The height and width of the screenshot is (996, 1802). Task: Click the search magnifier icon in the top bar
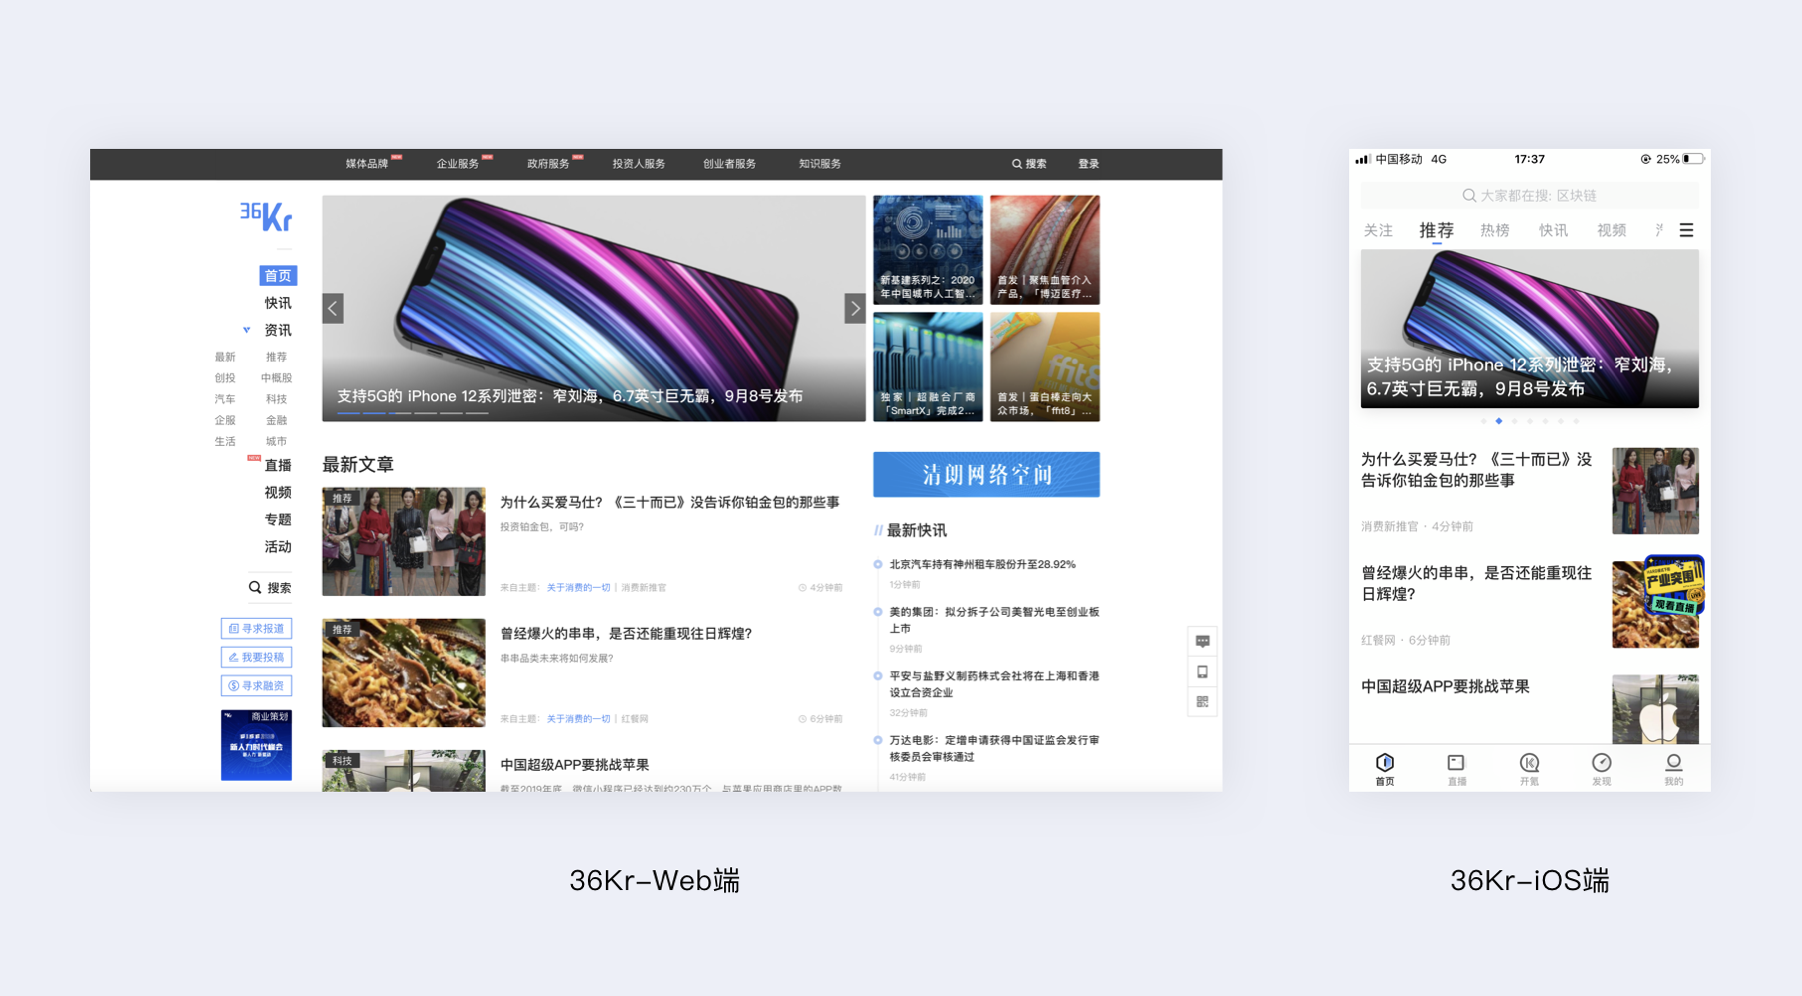click(x=1017, y=164)
